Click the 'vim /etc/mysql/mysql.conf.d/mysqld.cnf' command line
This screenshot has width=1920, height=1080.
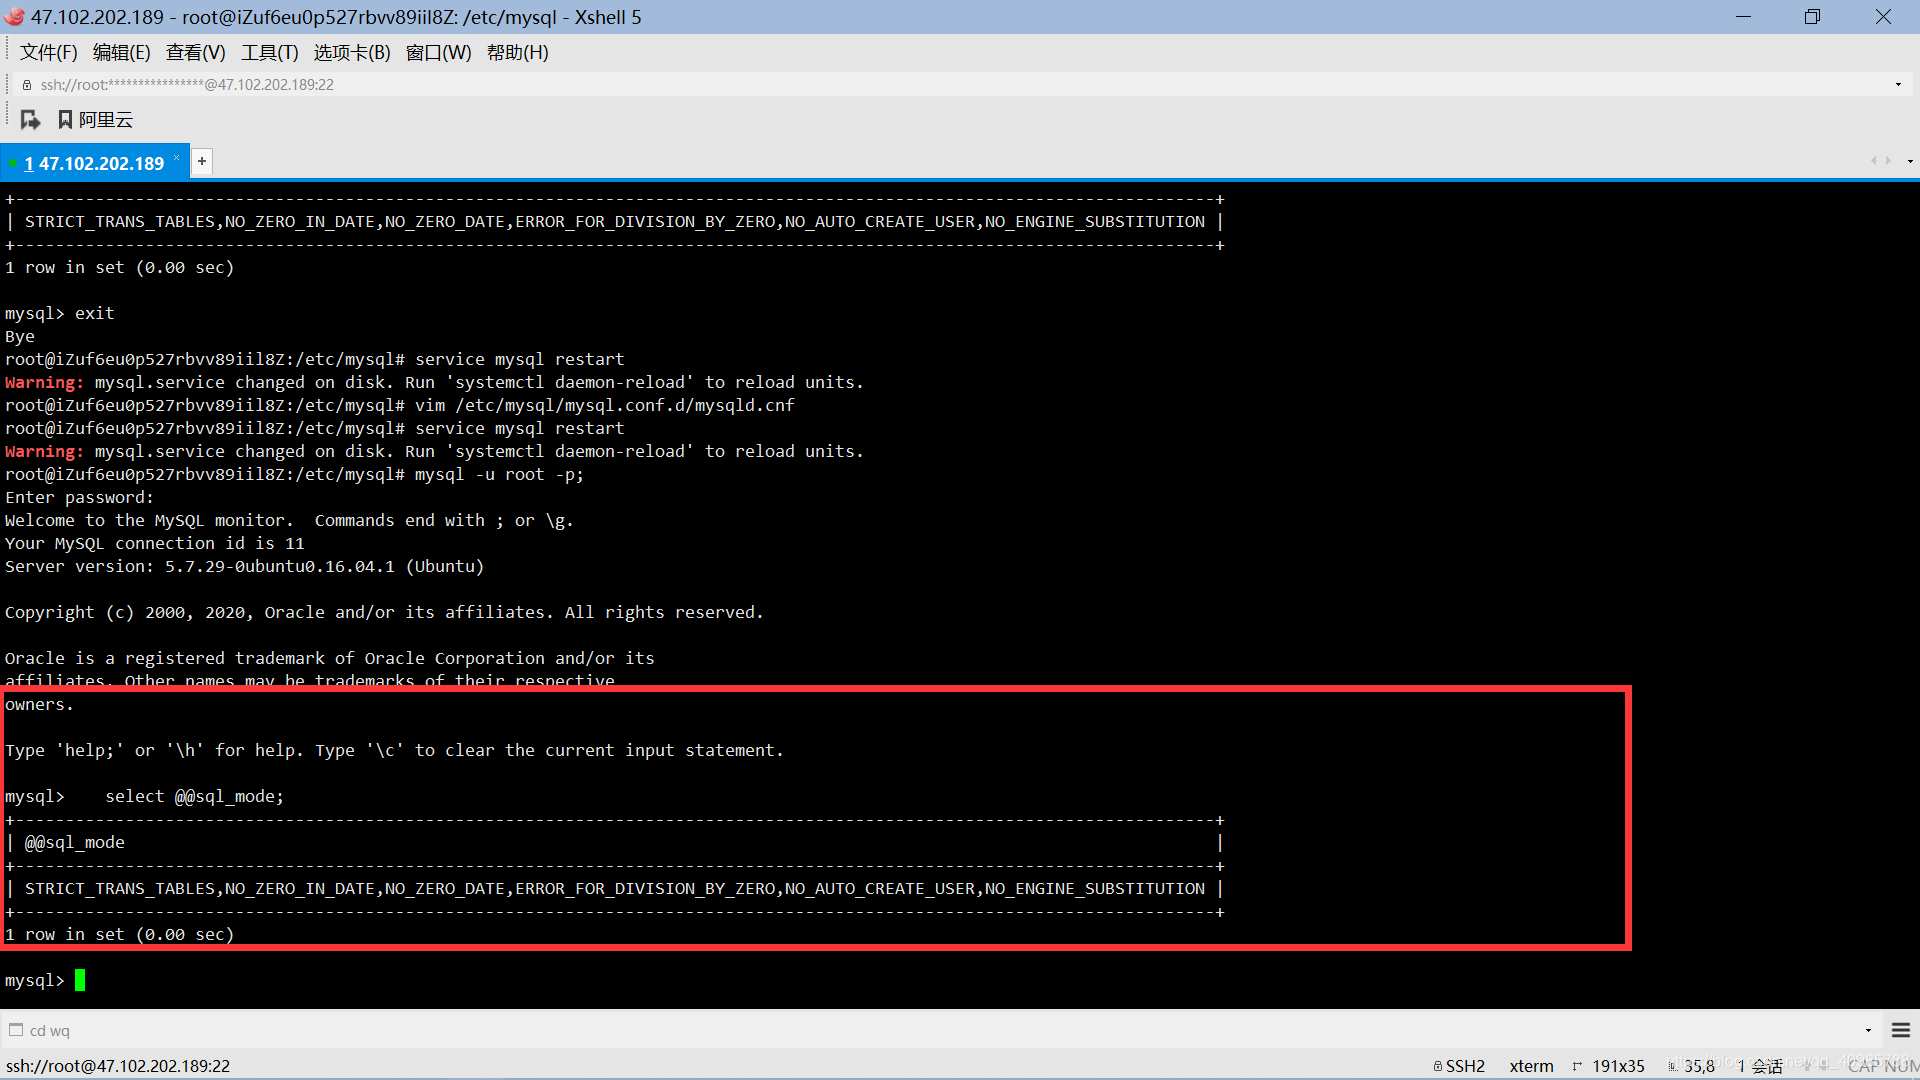point(605,405)
